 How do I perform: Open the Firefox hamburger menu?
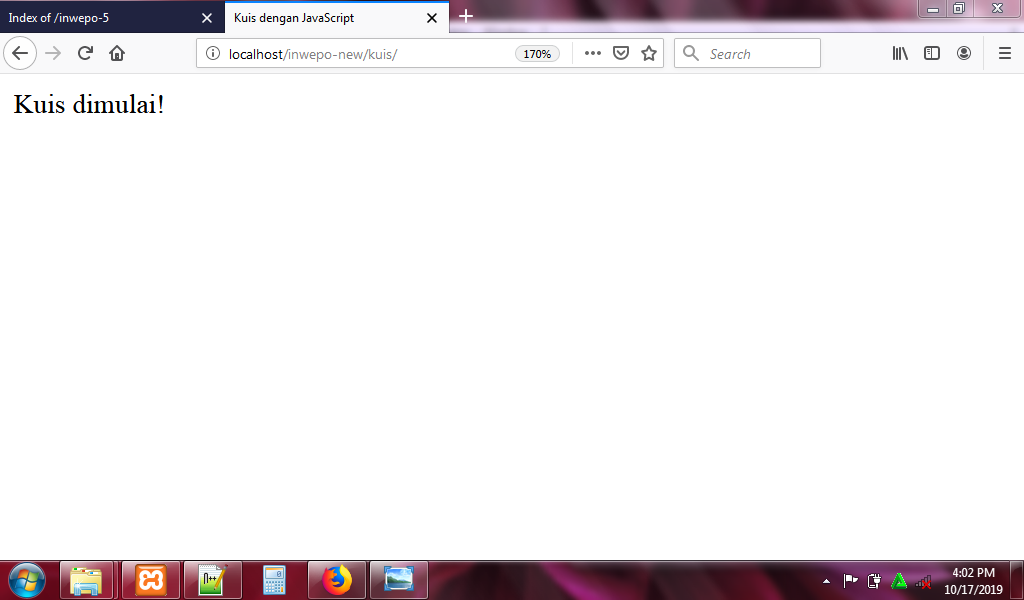coord(1005,54)
